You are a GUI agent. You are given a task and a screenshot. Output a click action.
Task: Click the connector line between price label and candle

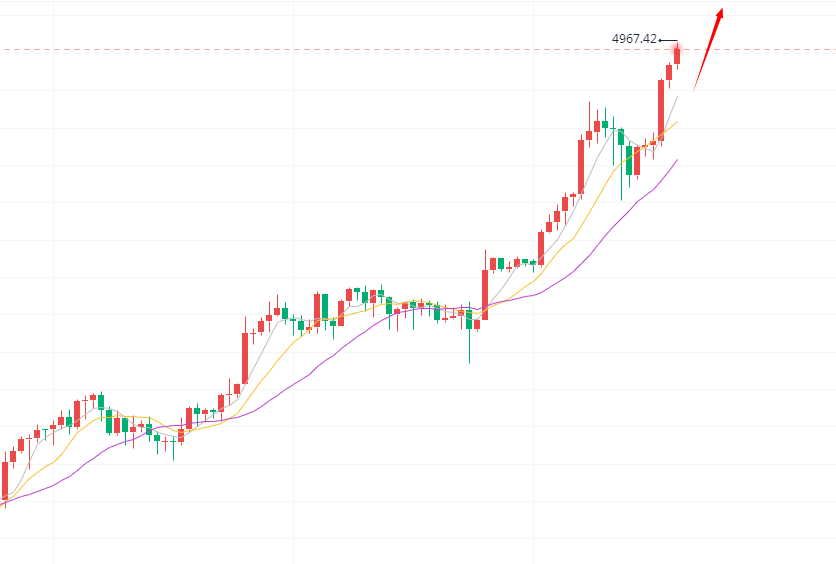[667, 40]
